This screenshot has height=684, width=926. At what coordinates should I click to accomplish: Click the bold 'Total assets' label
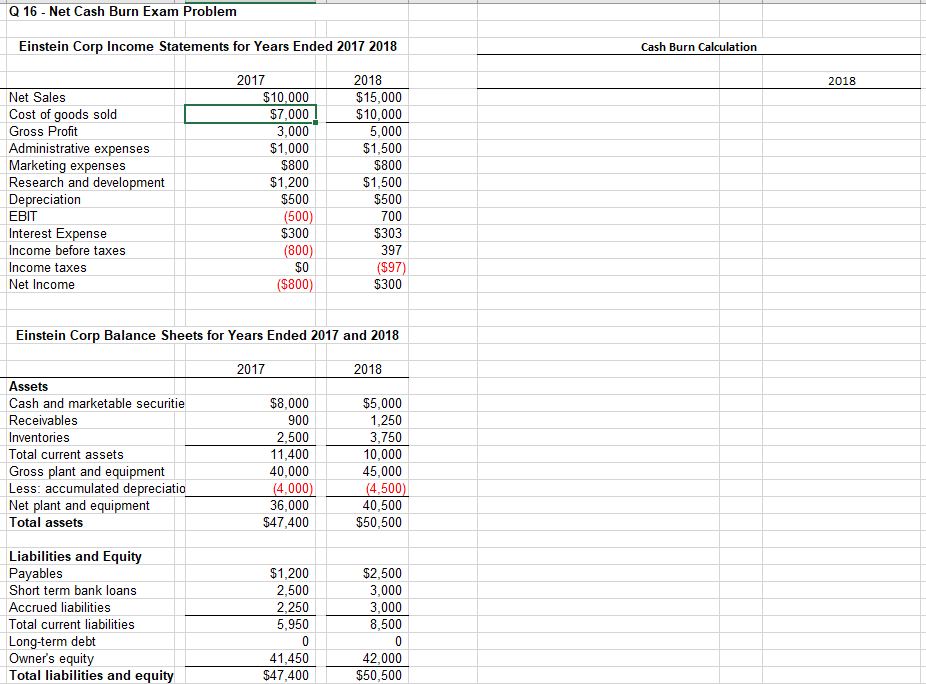[x=46, y=523]
